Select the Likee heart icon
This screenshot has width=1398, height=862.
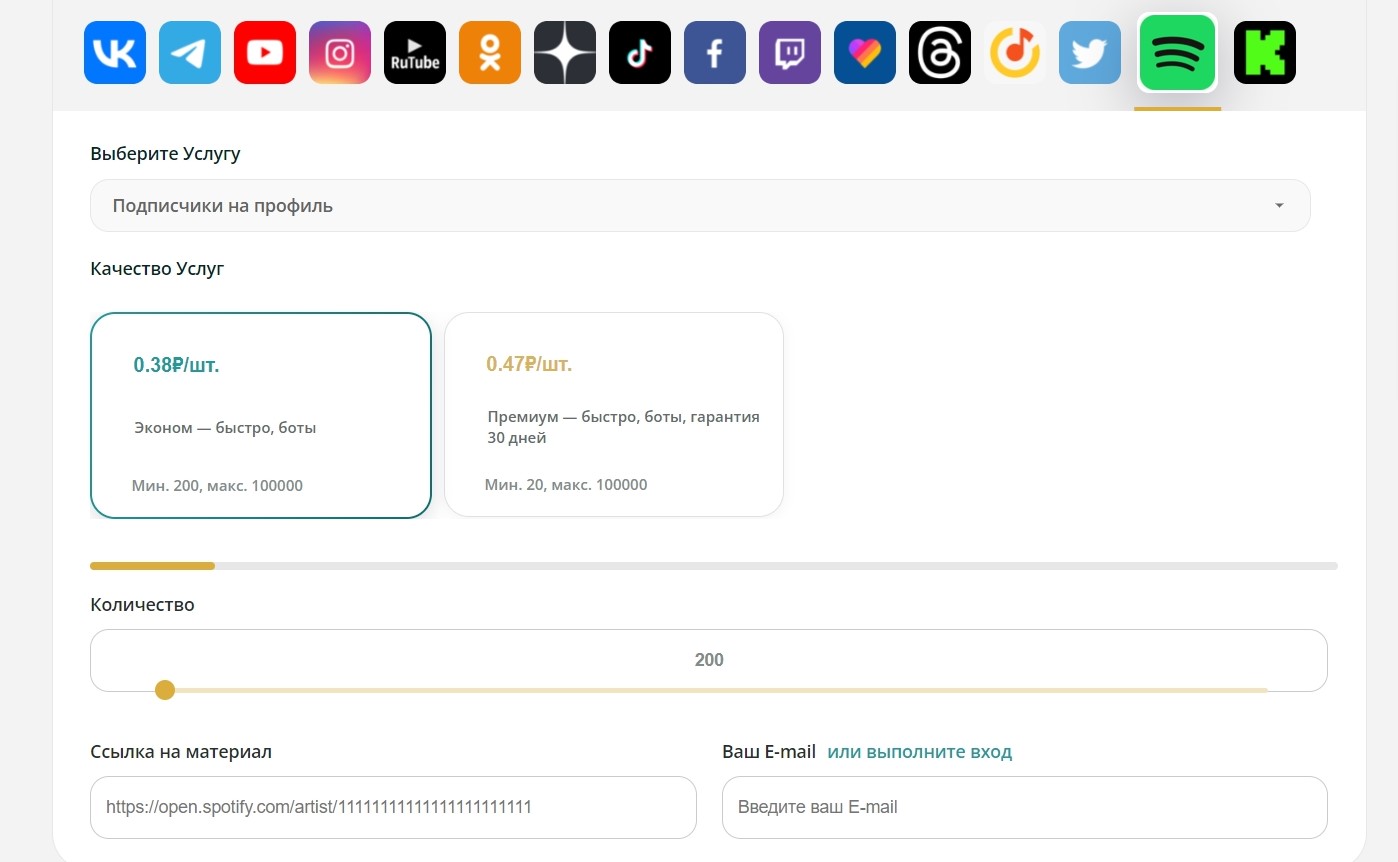click(865, 53)
